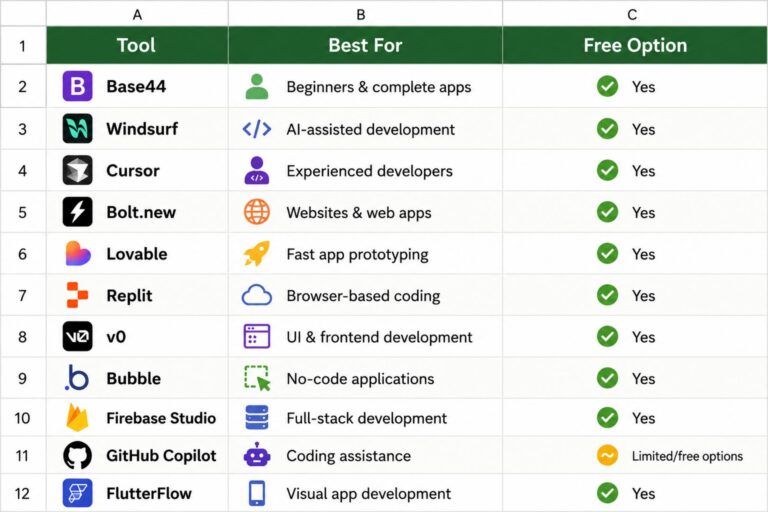Click the window layout icon beside UI & frontend

[257, 337]
